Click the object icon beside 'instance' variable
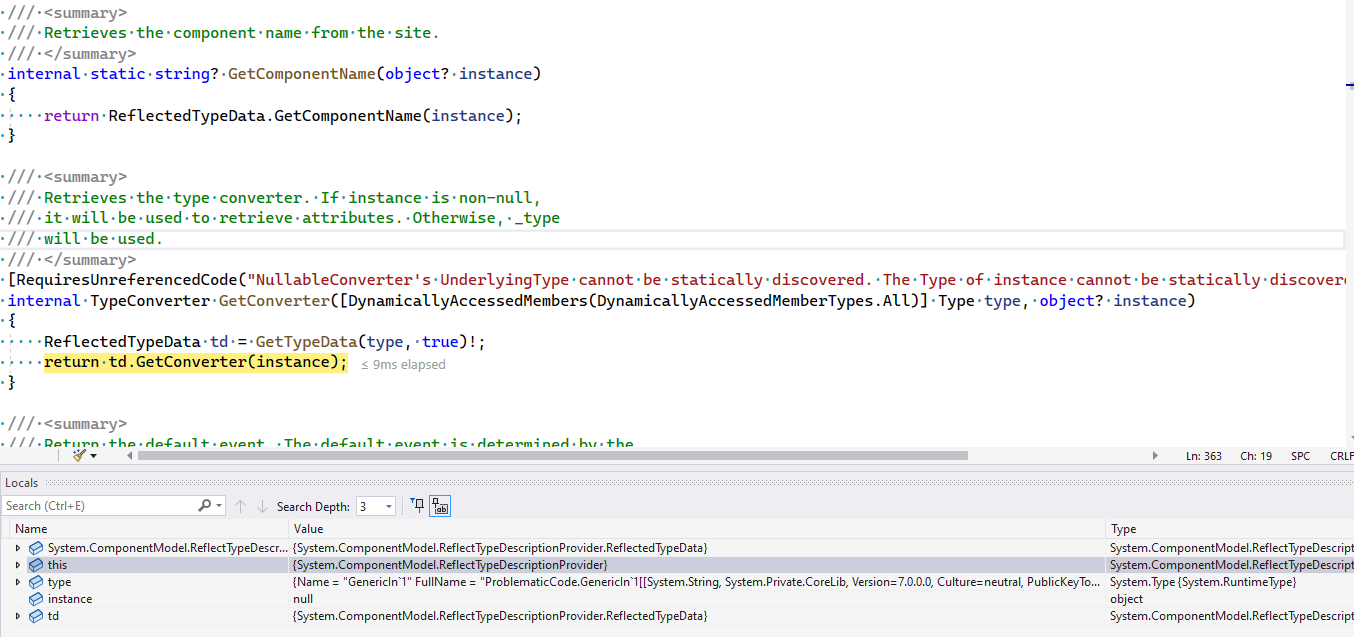The width and height of the screenshot is (1354, 637). click(36, 599)
